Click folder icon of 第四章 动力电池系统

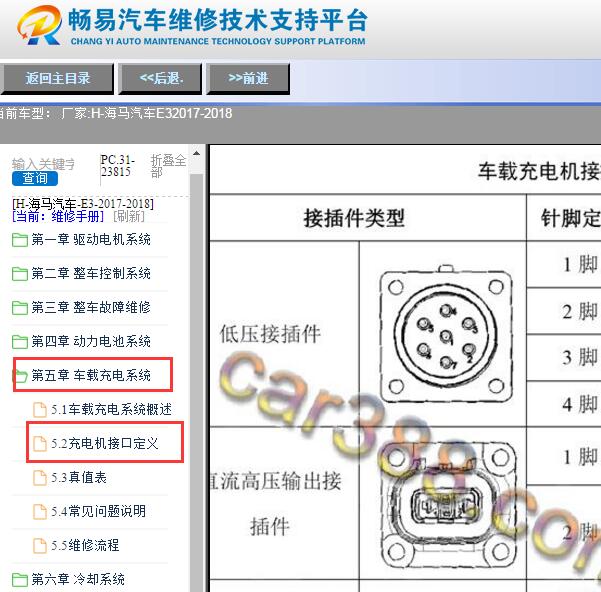(20, 342)
